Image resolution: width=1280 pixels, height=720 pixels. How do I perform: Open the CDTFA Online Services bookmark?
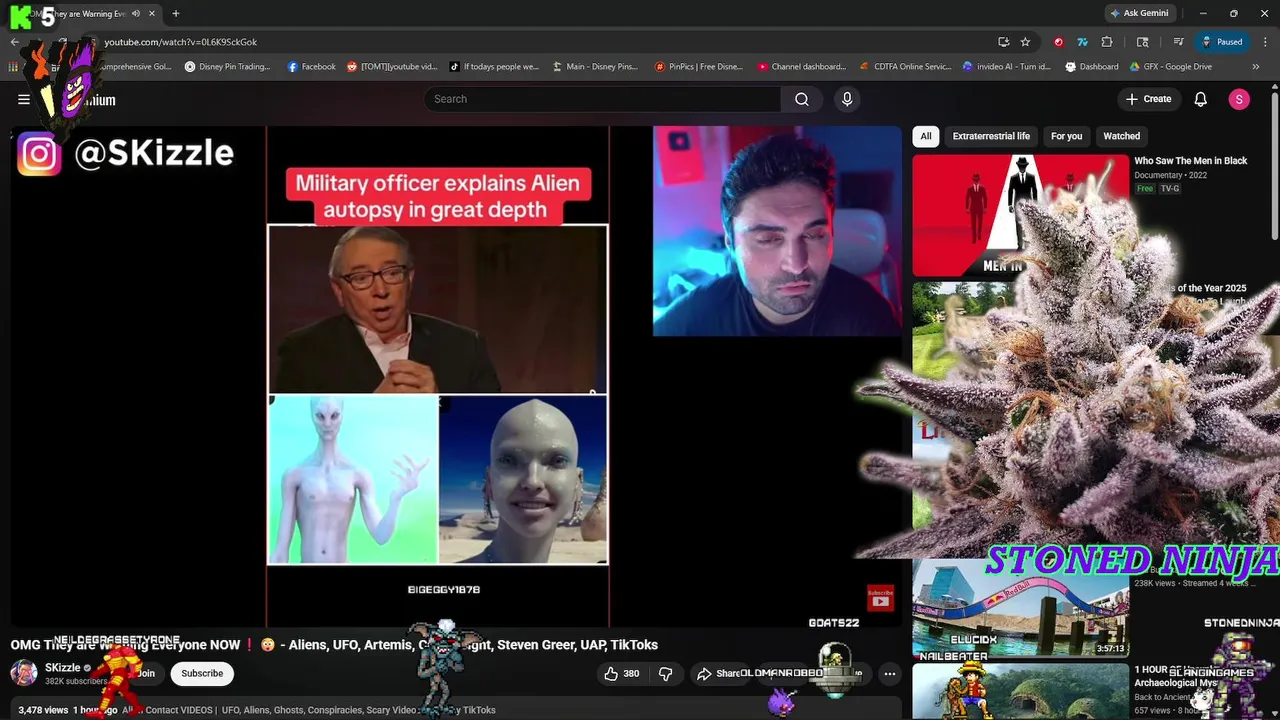906,67
